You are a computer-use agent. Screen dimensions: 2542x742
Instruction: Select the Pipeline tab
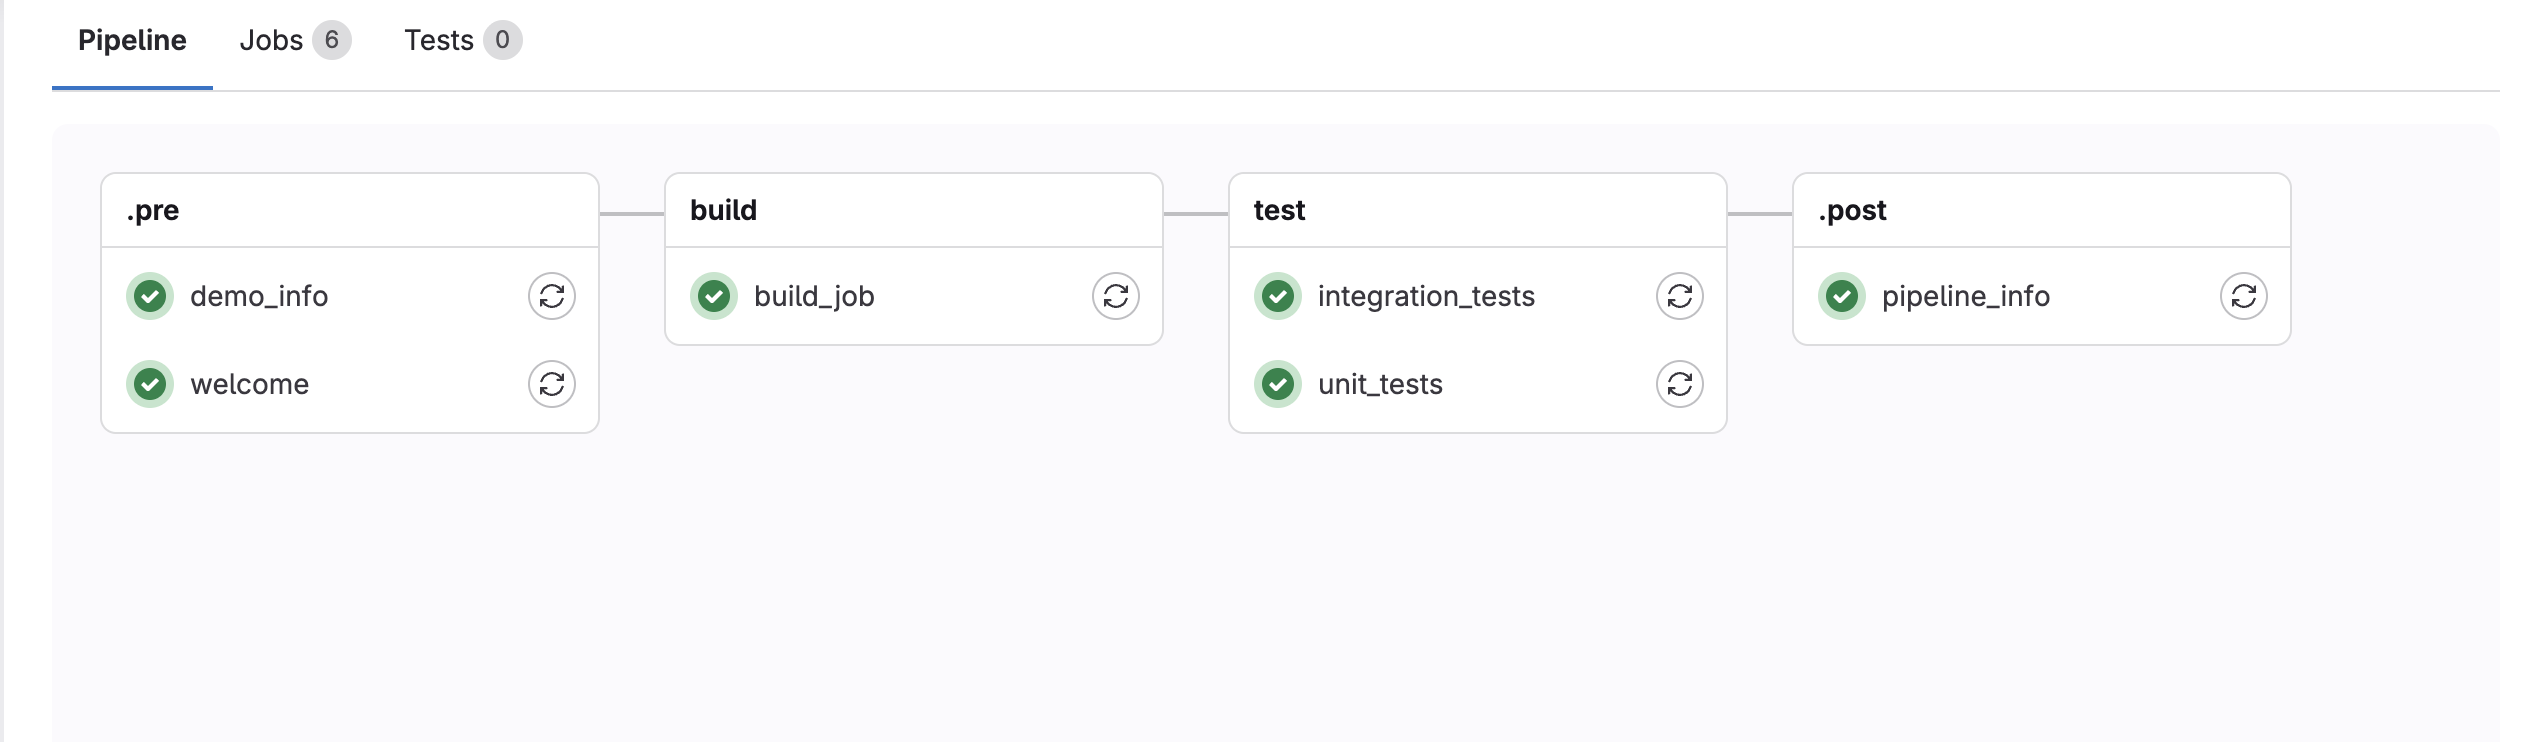coord(132,40)
